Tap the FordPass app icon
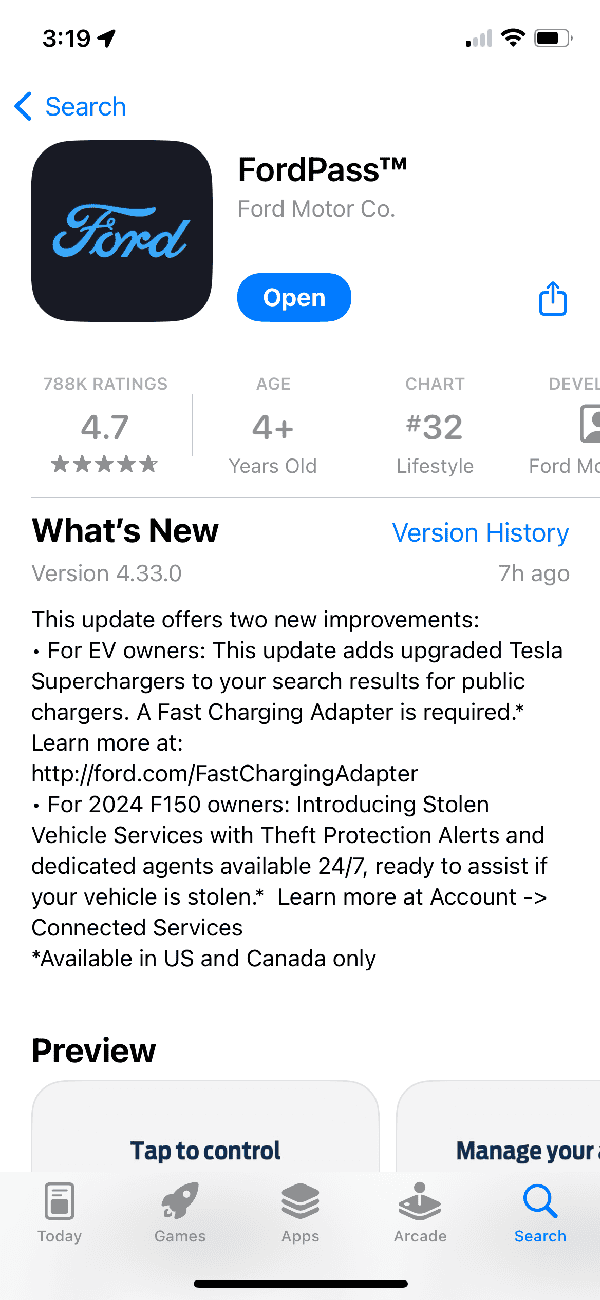600x1300 pixels. (x=122, y=231)
